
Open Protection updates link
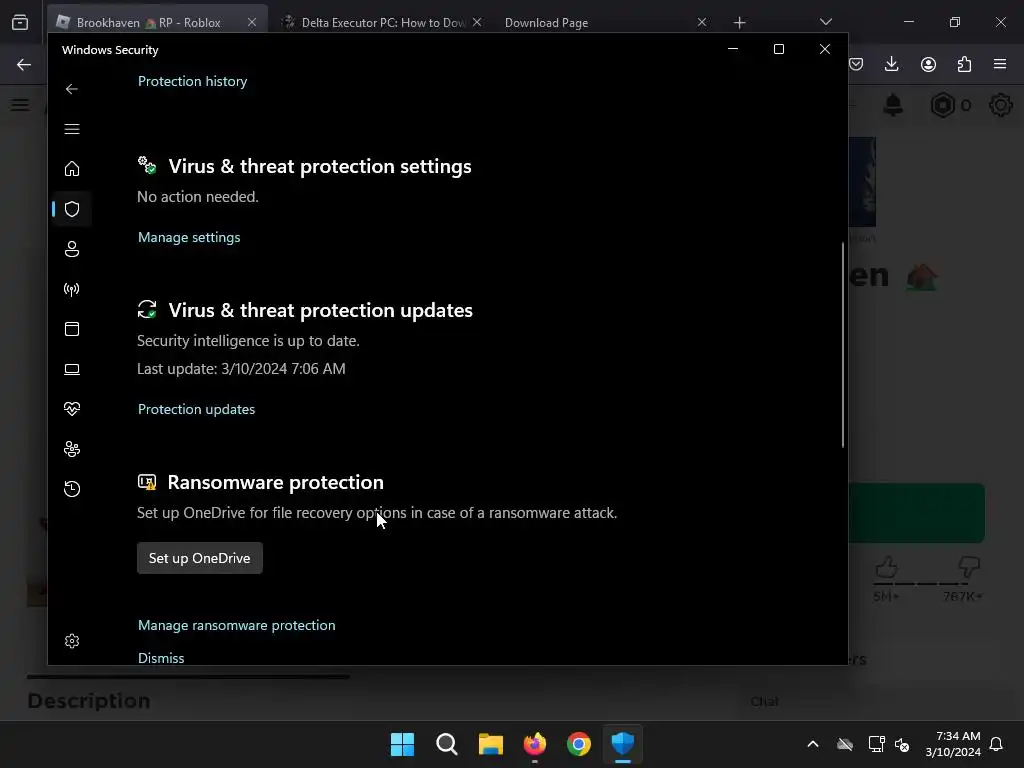[x=196, y=409]
